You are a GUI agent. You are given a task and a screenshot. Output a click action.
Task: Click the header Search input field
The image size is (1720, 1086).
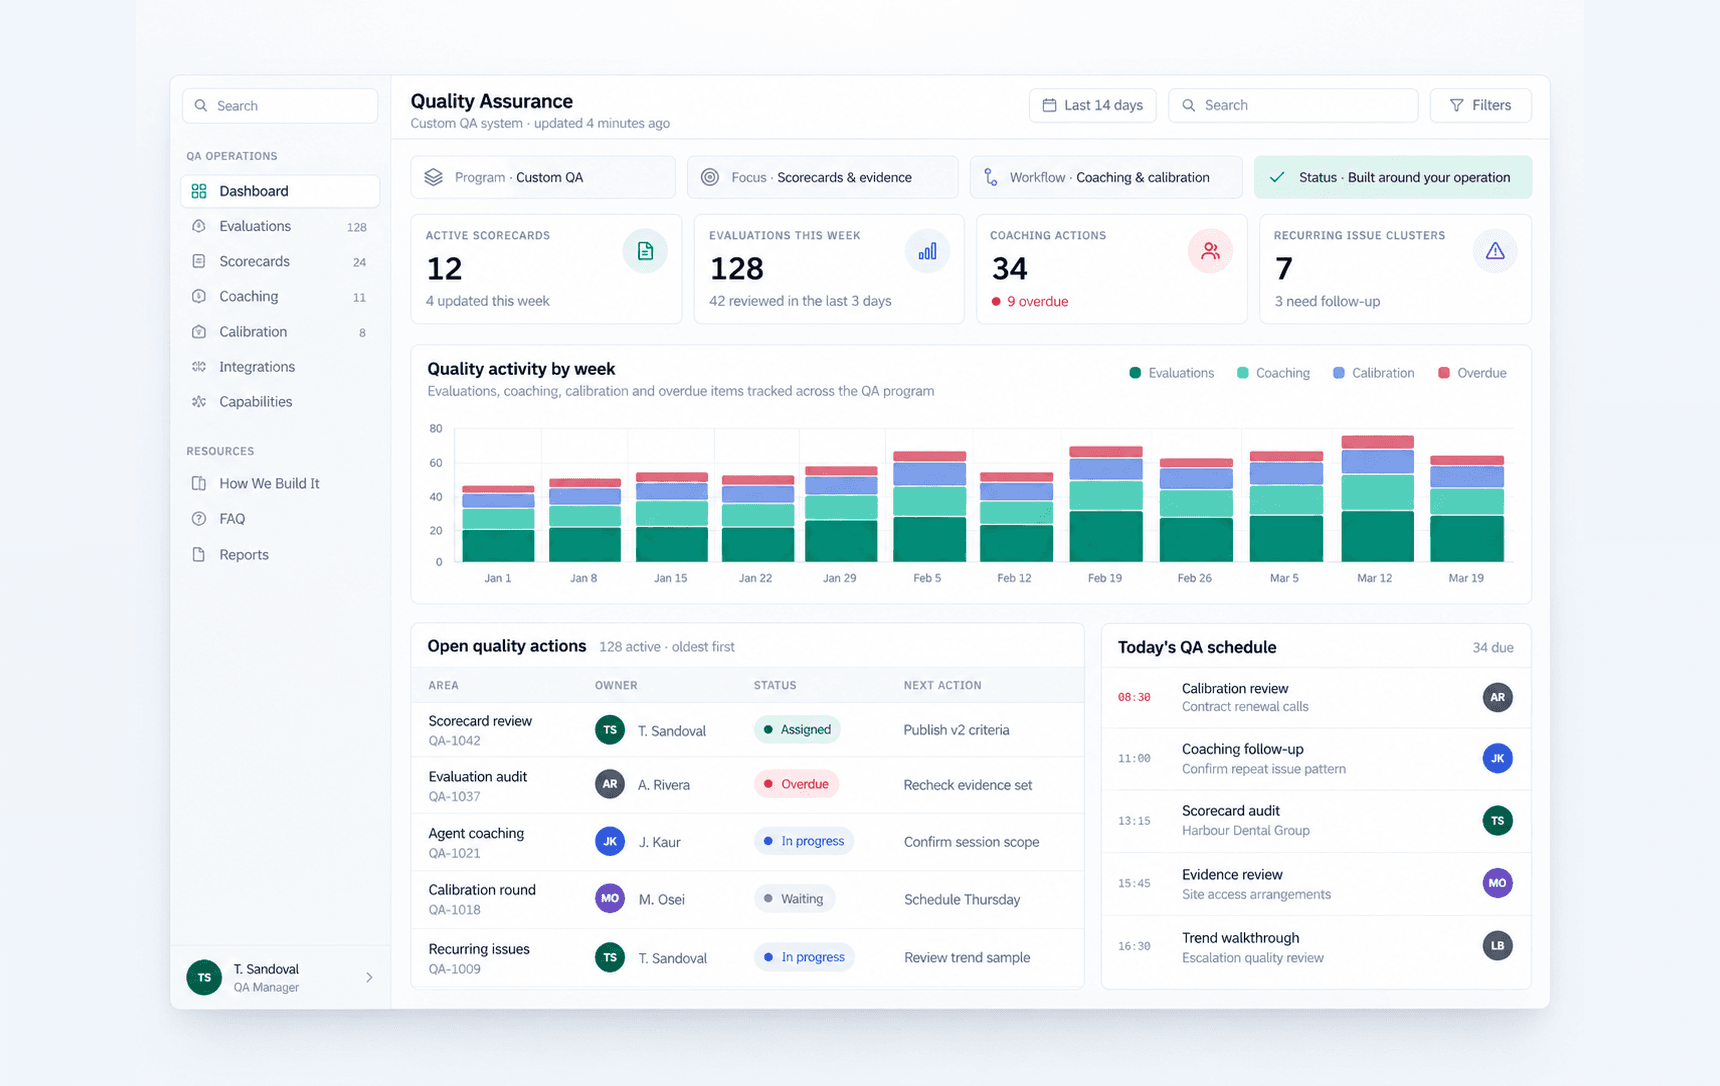[1293, 105]
